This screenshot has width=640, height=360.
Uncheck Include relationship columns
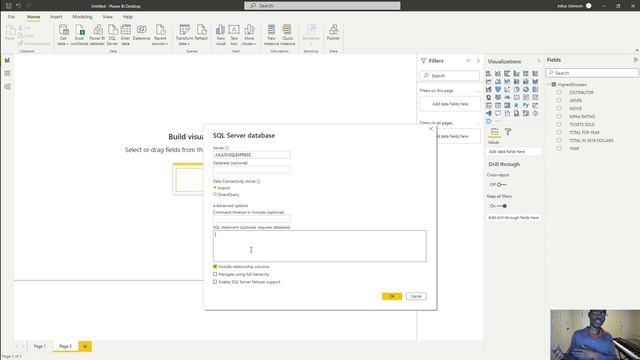tap(215, 267)
